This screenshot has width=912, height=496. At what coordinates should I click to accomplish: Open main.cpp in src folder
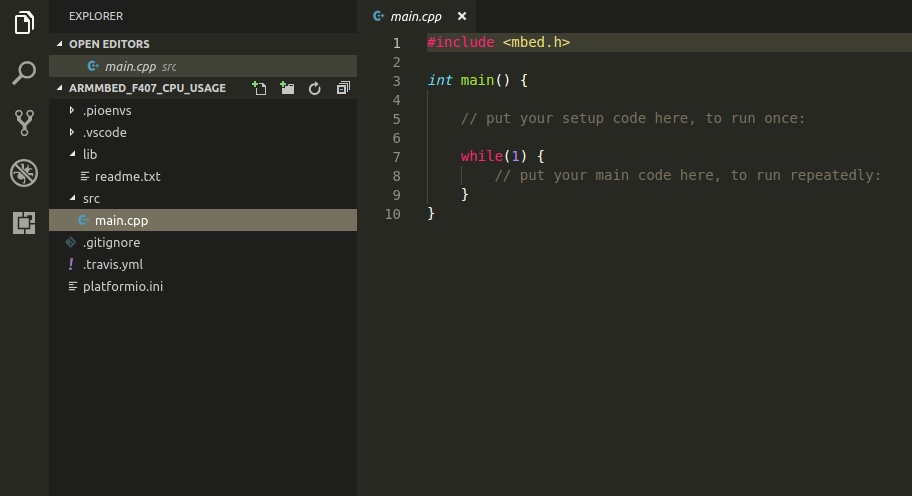coord(203,220)
